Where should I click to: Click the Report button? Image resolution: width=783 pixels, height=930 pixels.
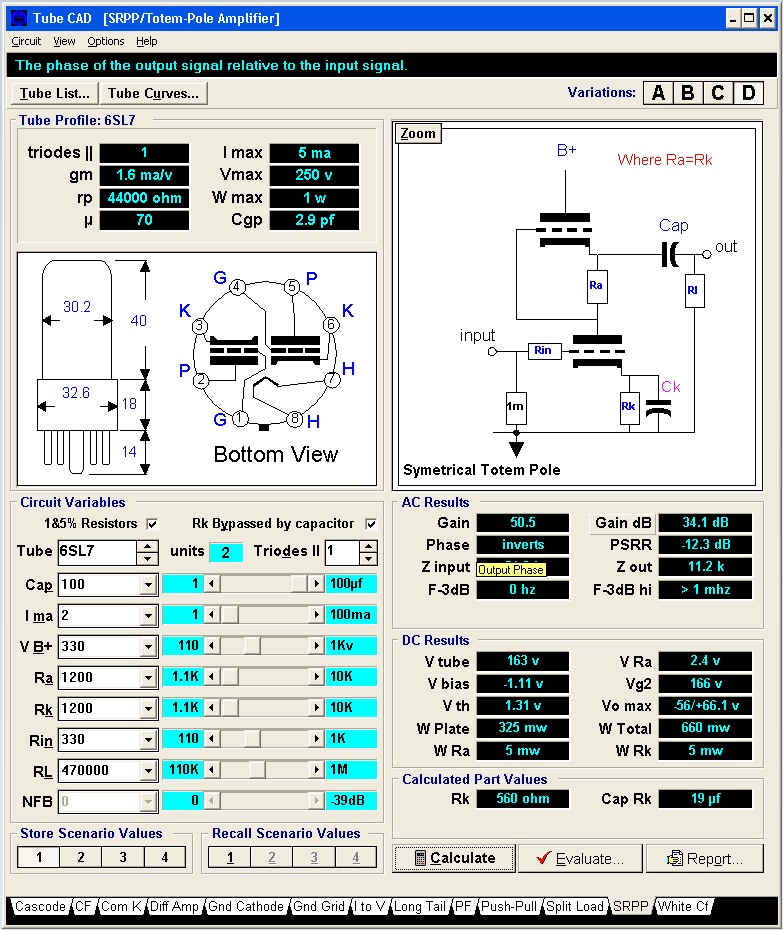coord(704,858)
